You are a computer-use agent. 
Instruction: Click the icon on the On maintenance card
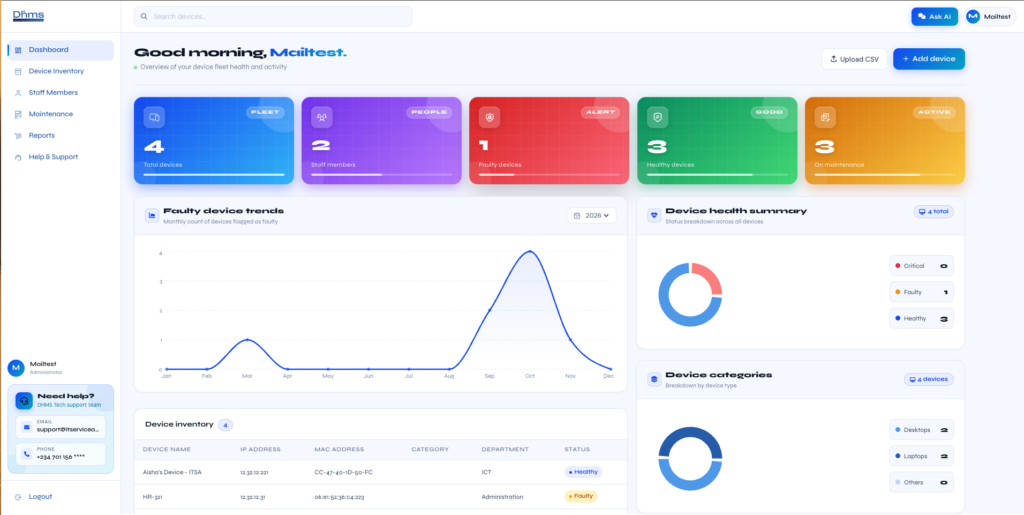click(825, 117)
